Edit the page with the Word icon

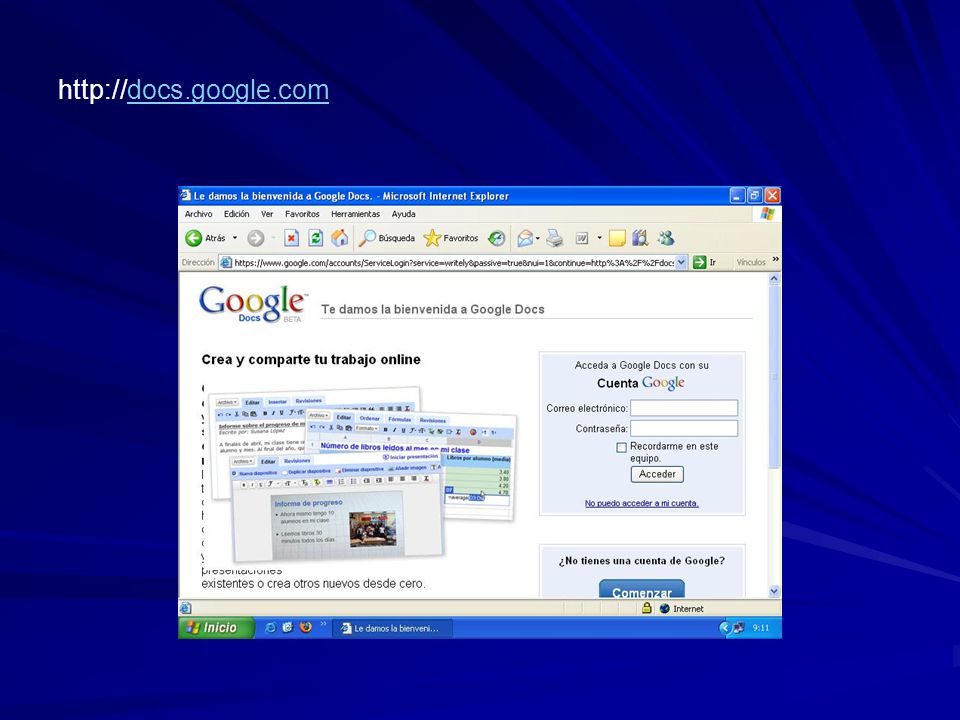[x=582, y=238]
